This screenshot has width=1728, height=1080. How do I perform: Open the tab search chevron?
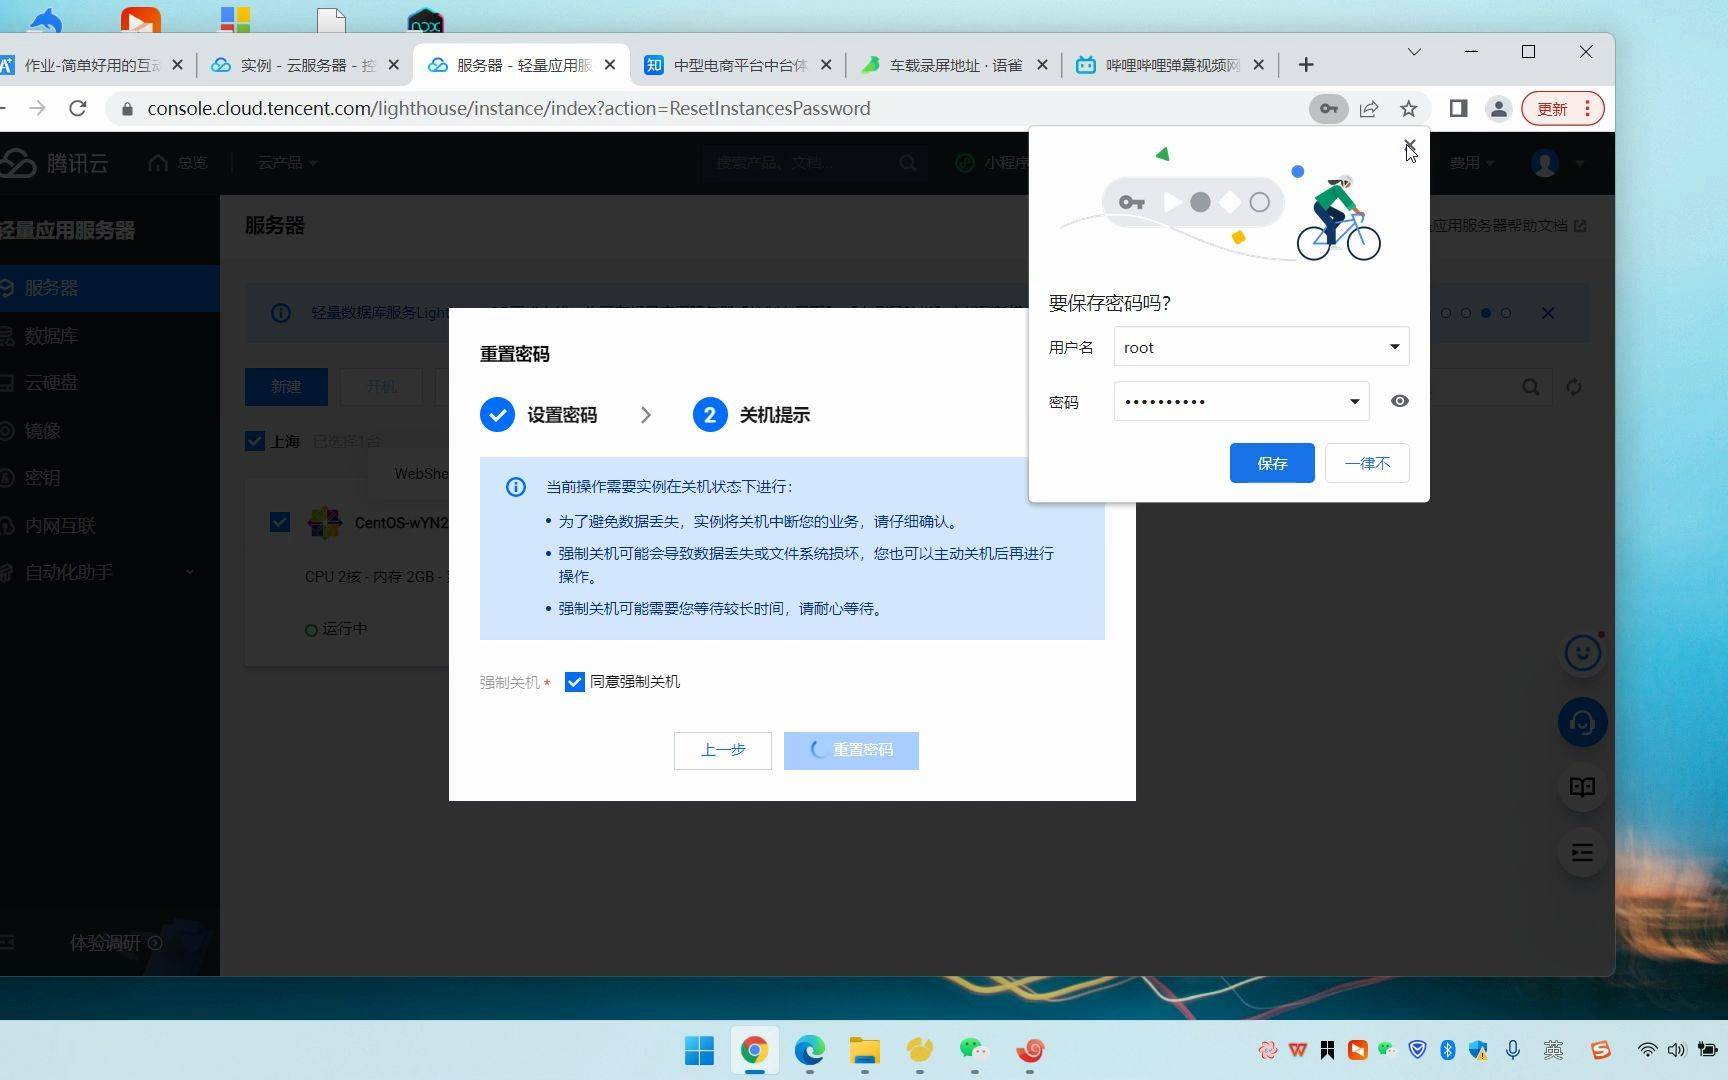coord(1414,52)
